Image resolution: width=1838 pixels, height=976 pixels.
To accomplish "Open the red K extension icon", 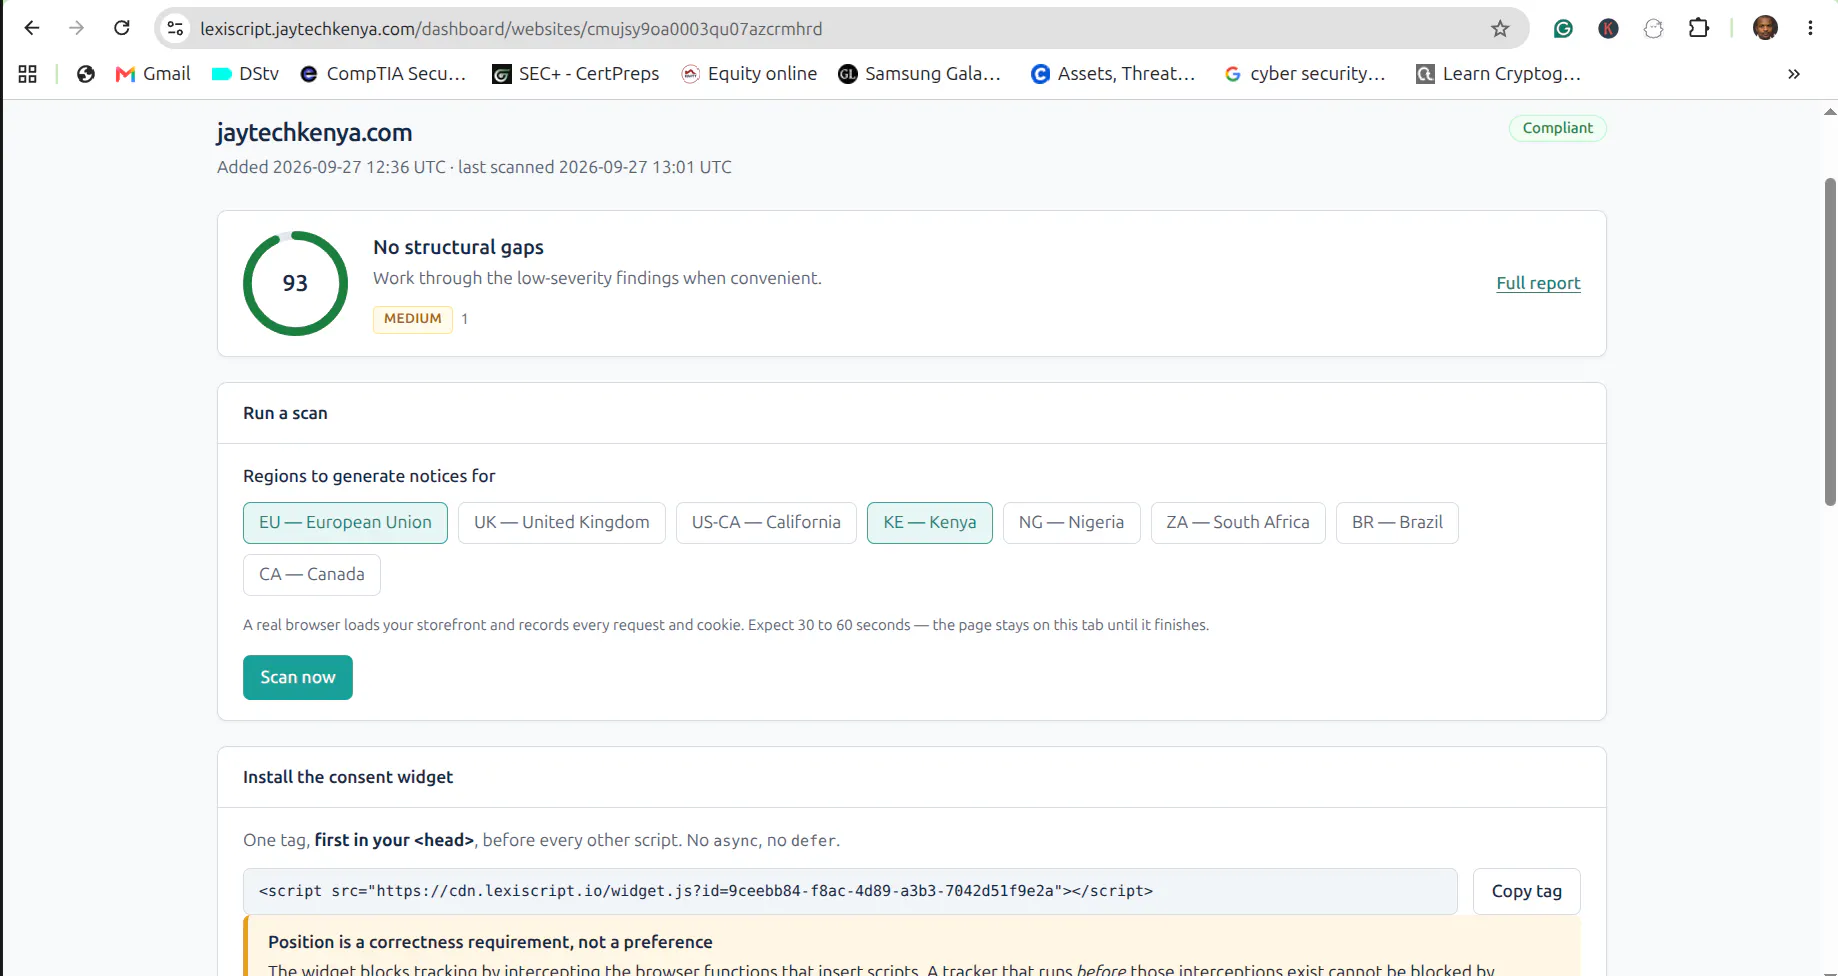I will pyautogui.click(x=1608, y=29).
